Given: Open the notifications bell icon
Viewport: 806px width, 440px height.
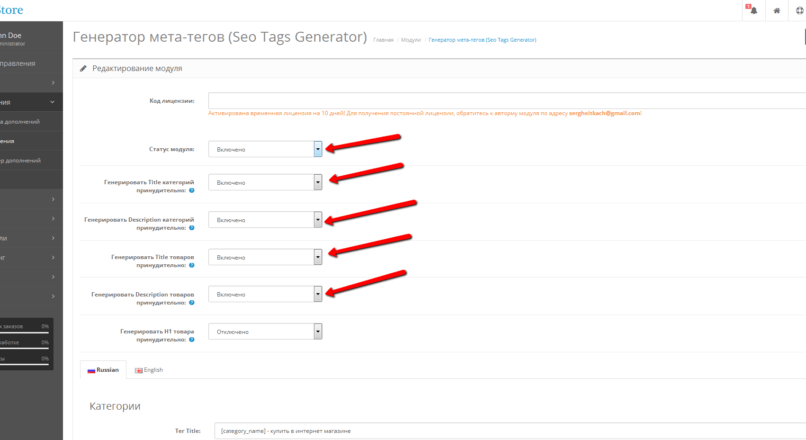Looking at the screenshot, I should click(x=750, y=10).
